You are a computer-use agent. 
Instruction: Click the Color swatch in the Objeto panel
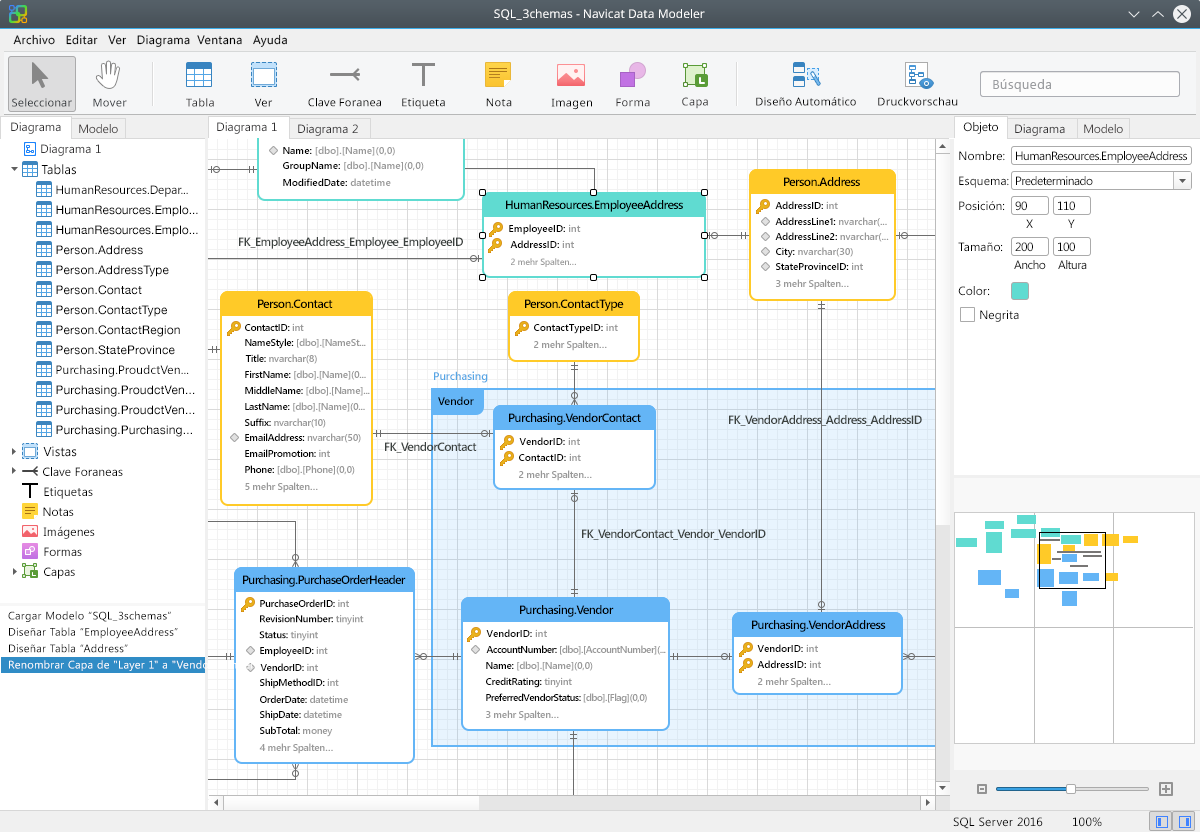(x=1021, y=289)
